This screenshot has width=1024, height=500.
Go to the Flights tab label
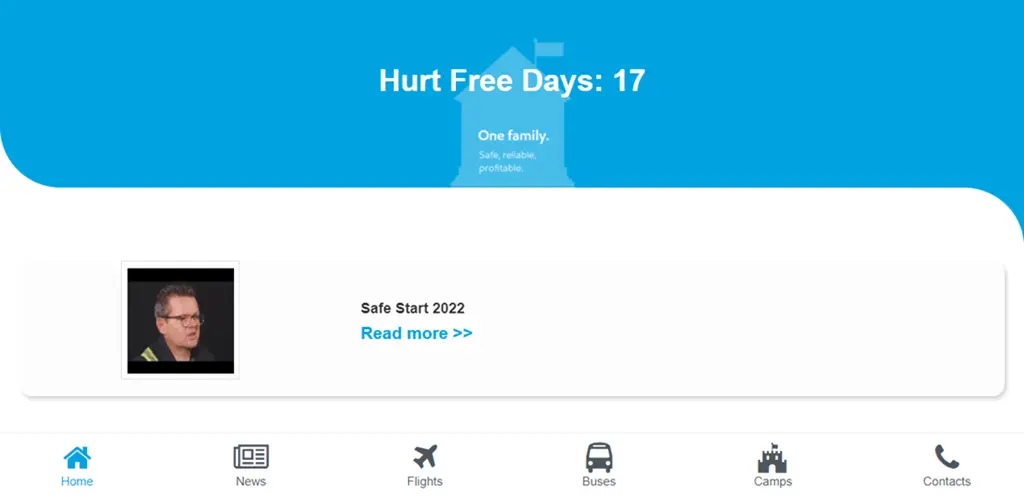425,482
